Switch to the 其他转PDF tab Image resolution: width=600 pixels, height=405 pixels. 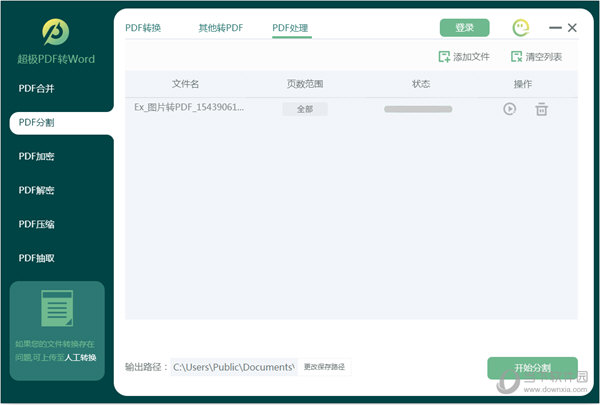tap(220, 28)
